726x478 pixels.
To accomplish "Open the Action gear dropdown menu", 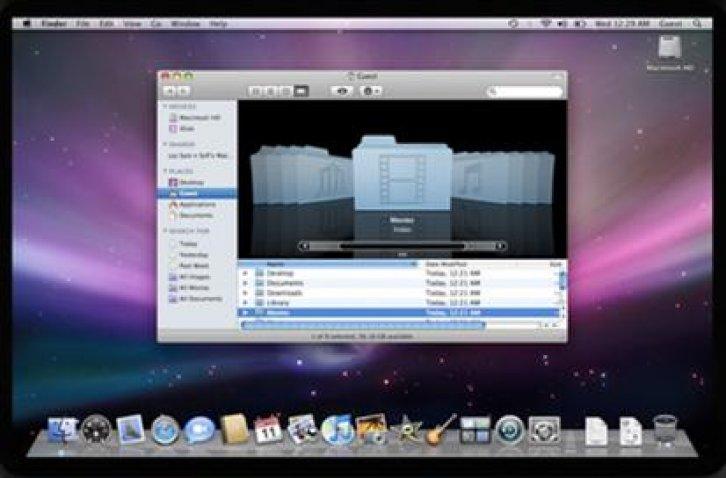I will coord(371,91).
